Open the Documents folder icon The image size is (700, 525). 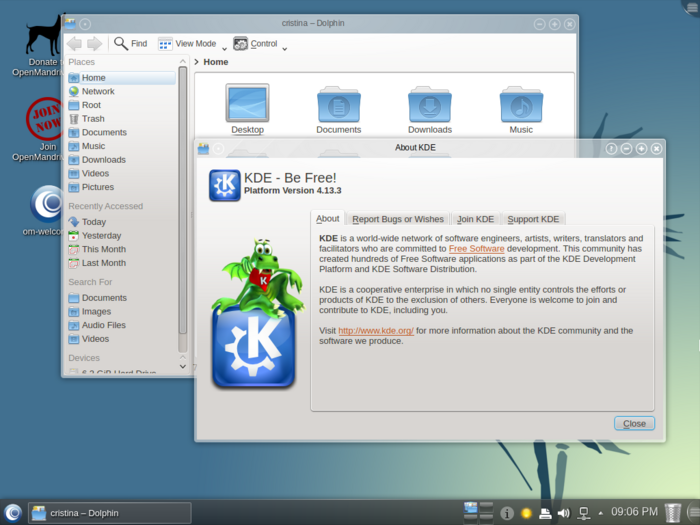point(339,110)
